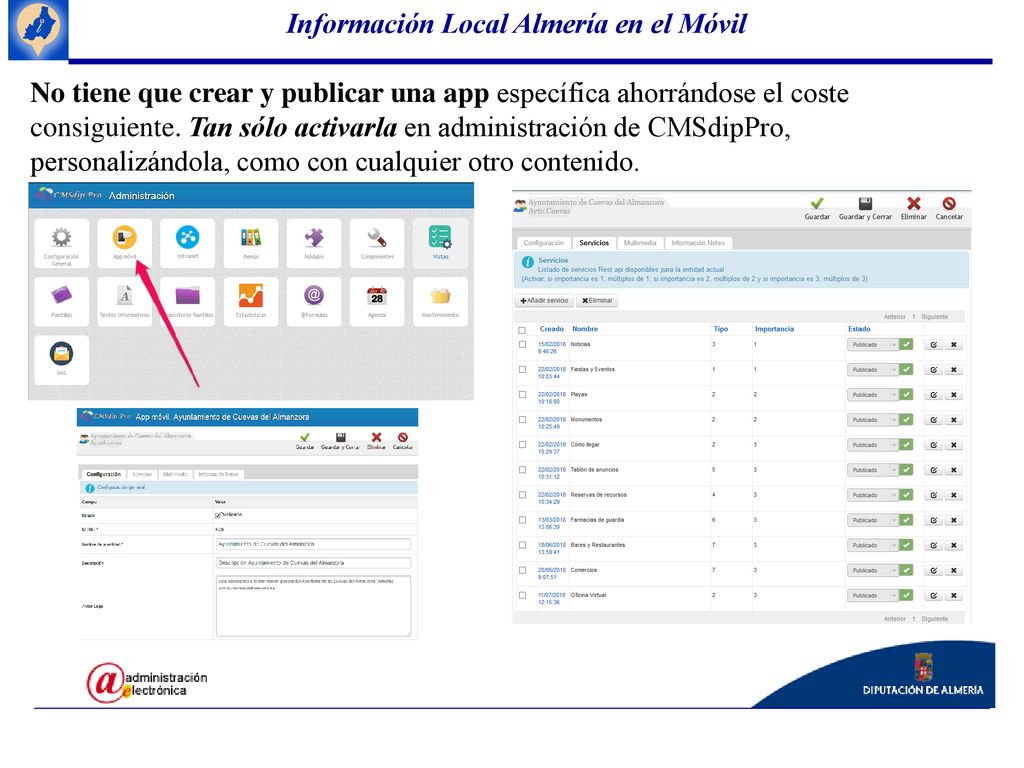Select Servicios tab in the right window
The image size is (1024, 768).
594,243
